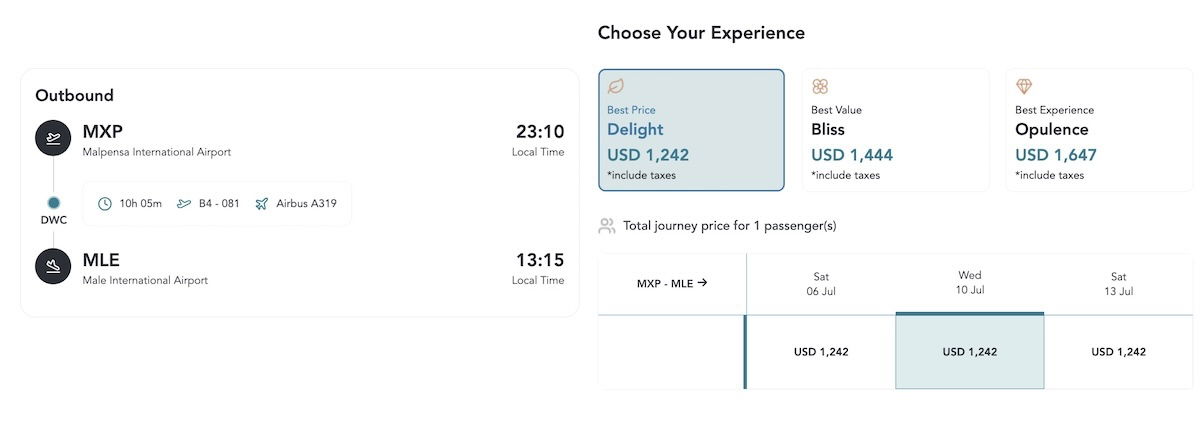Click the MXP - MLE route header cell
This screenshot has width=1200, height=434.
pos(672,284)
